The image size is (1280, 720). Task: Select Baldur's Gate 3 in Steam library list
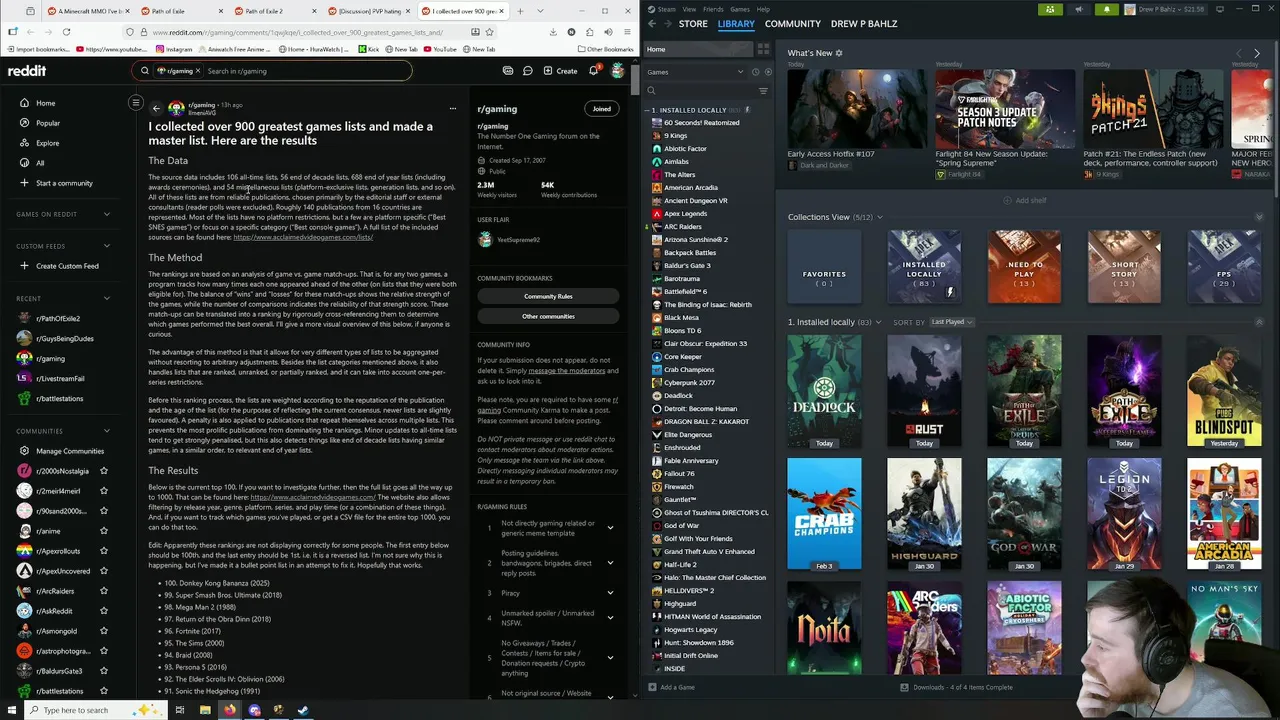(687, 266)
